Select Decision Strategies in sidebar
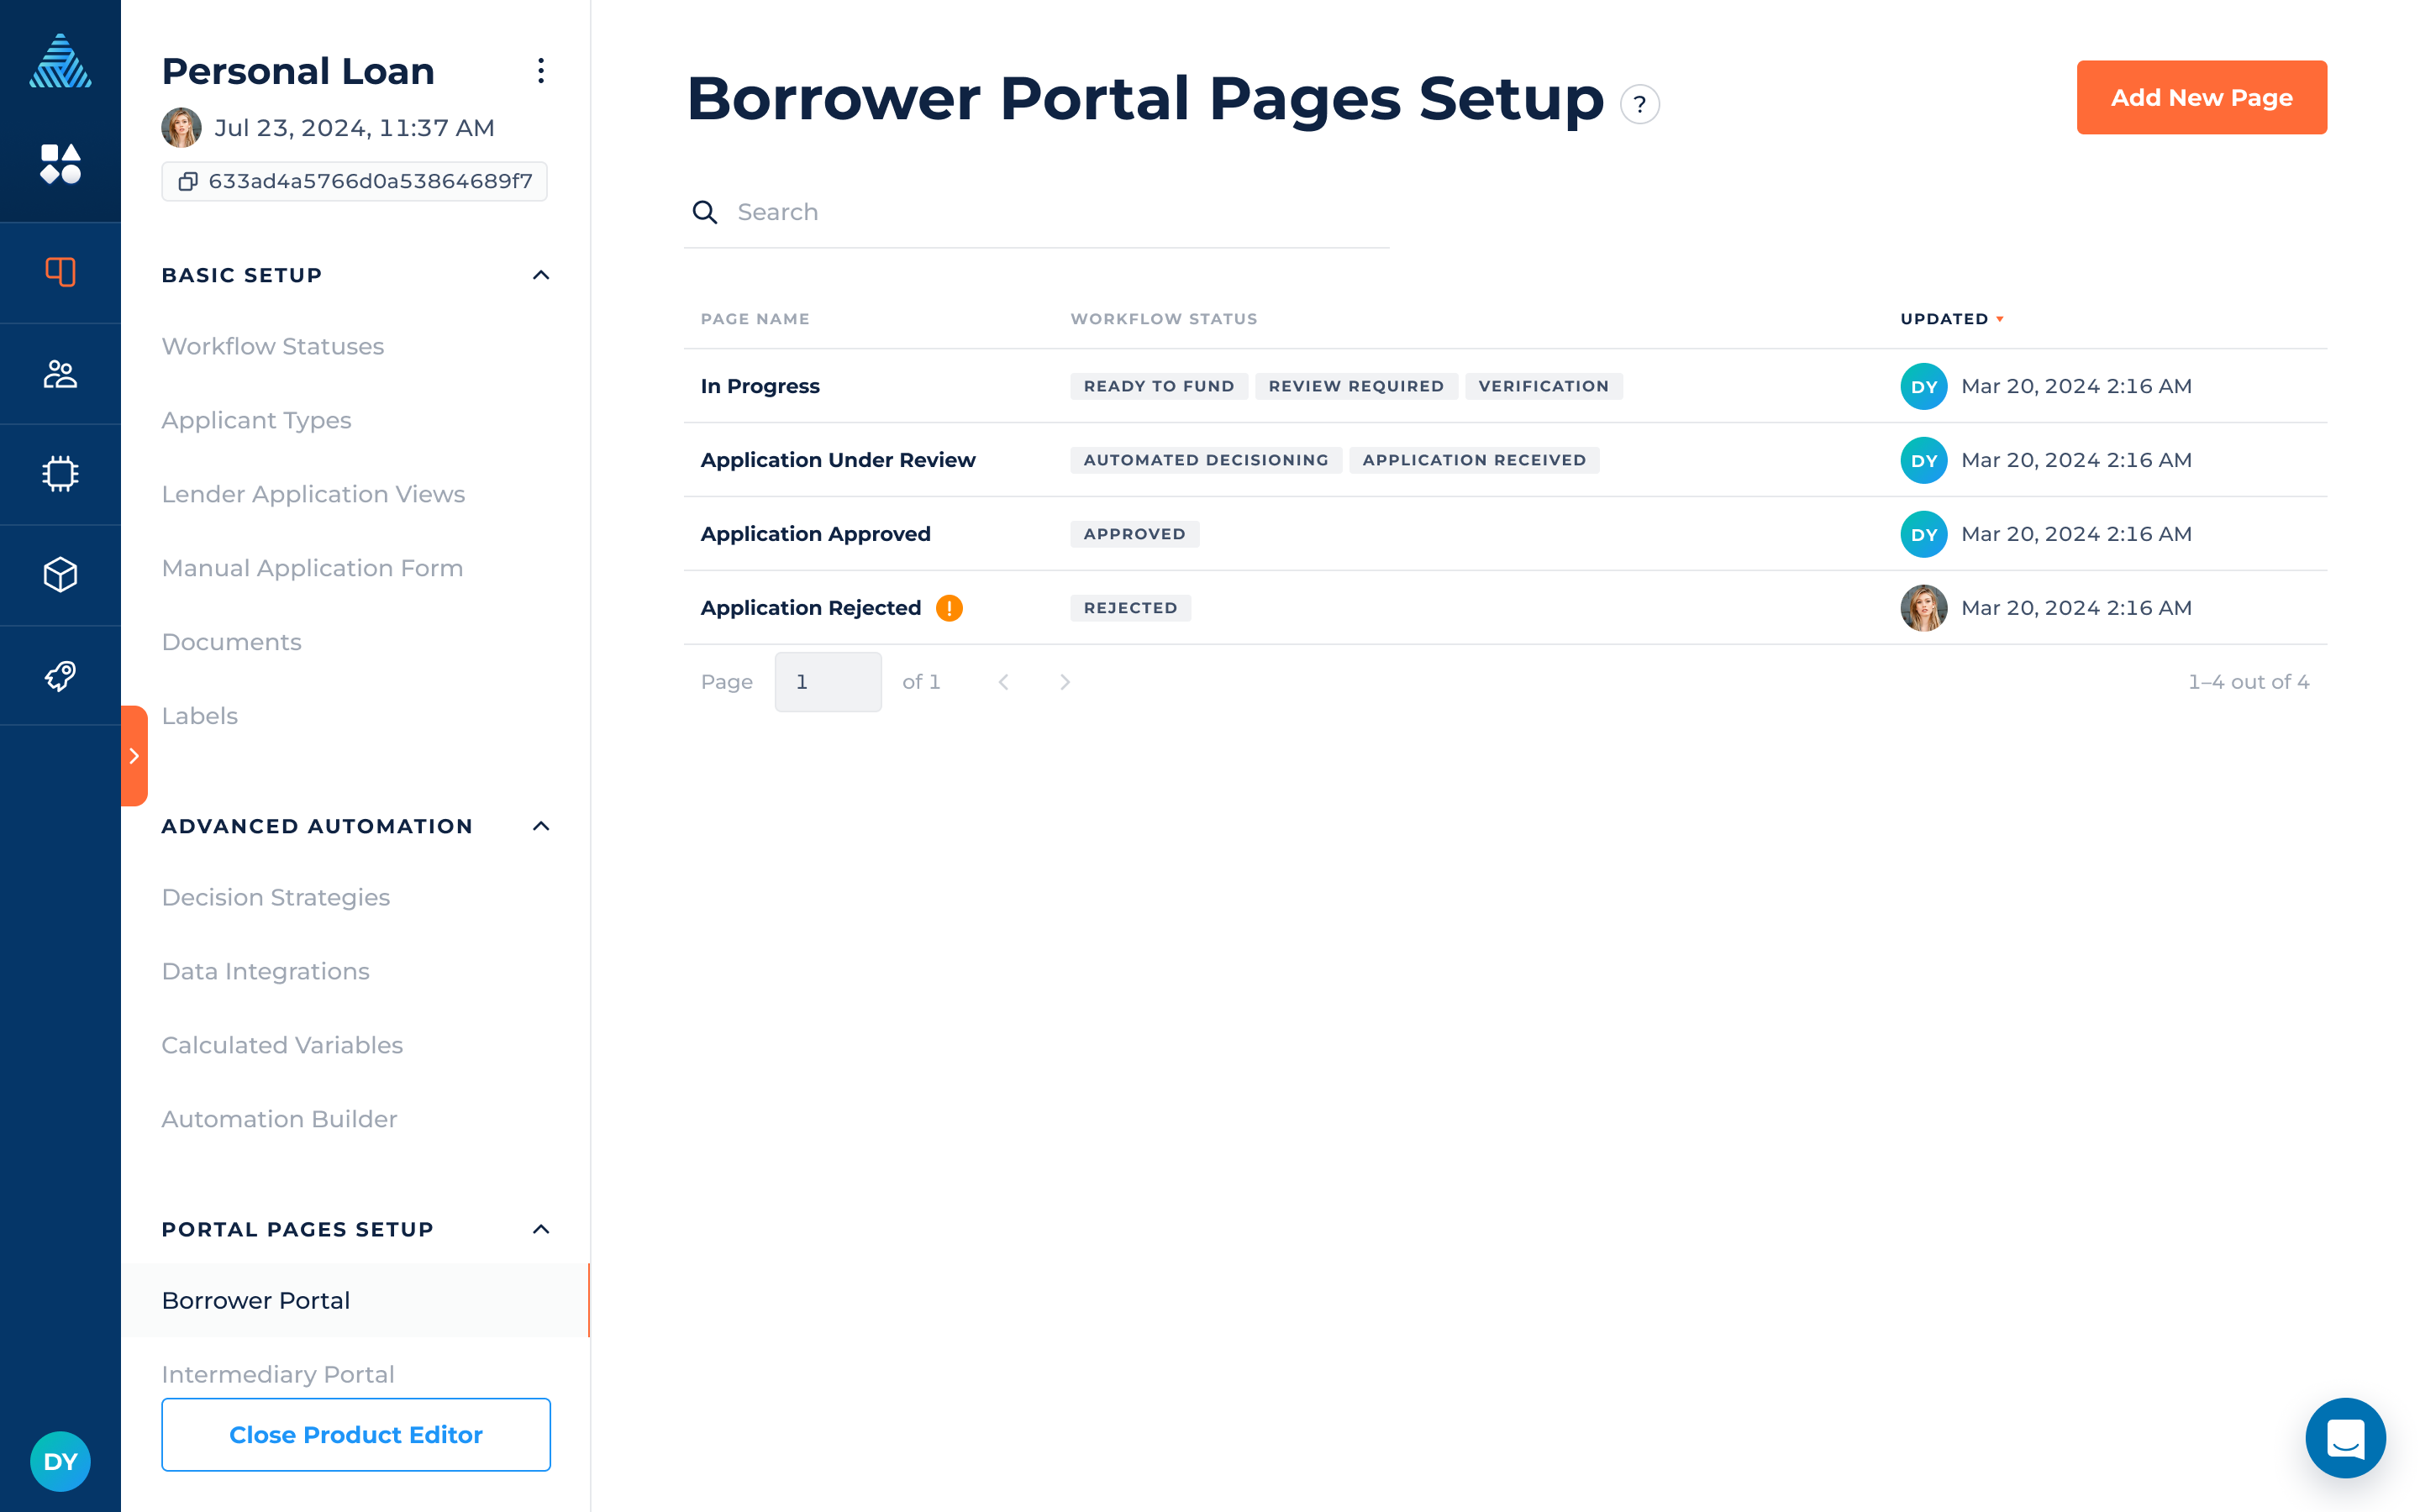The image size is (2420, 1512). [x=275, y=897]
